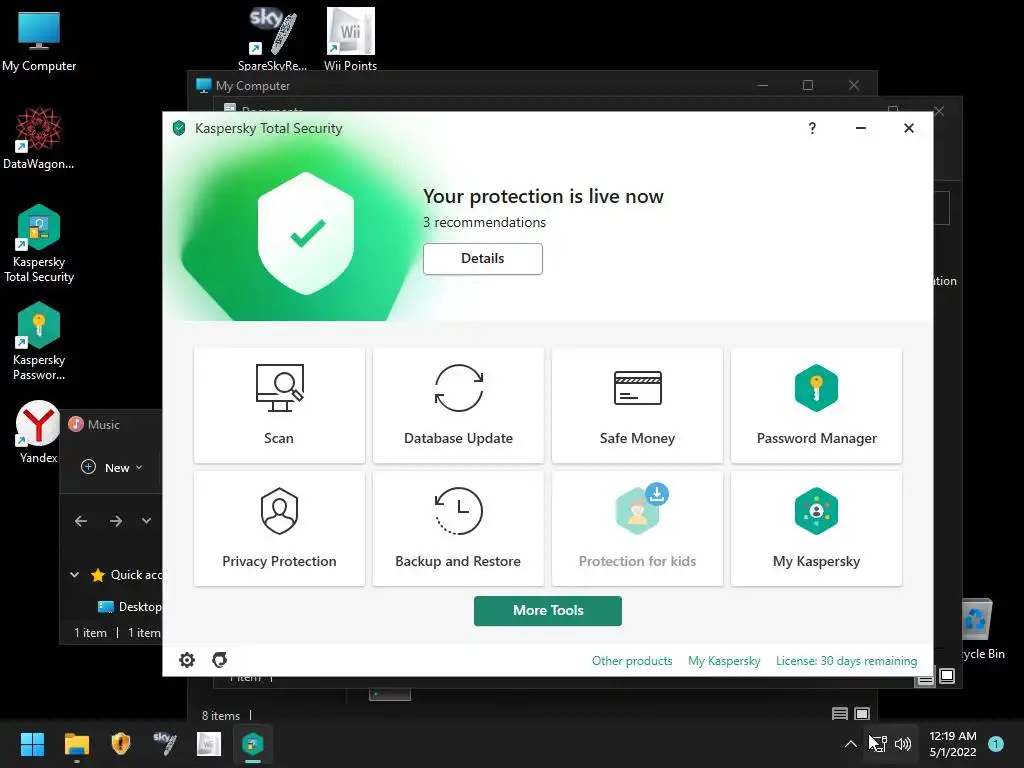The height and width of the screenshot is (768, 1024).
Task: Click the Wii taskbar icon
Action: [209, 744]
